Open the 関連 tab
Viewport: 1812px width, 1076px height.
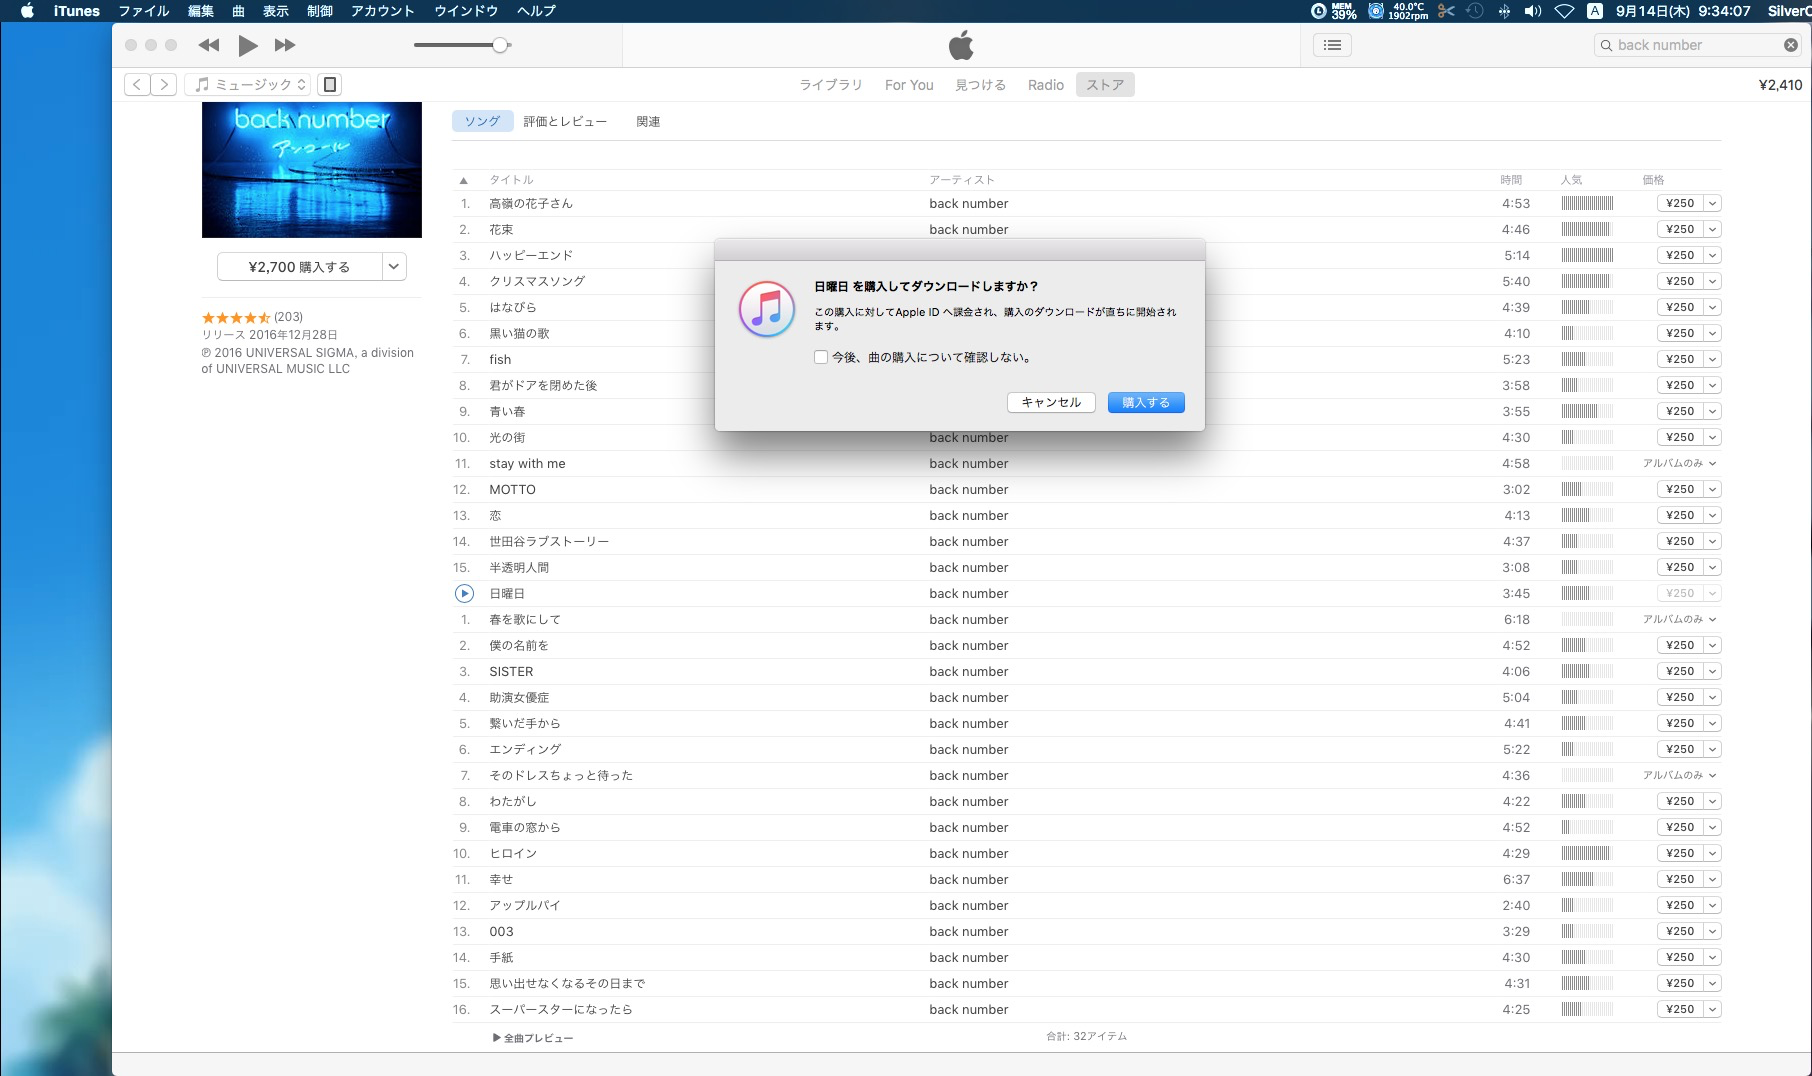point(648,122)
